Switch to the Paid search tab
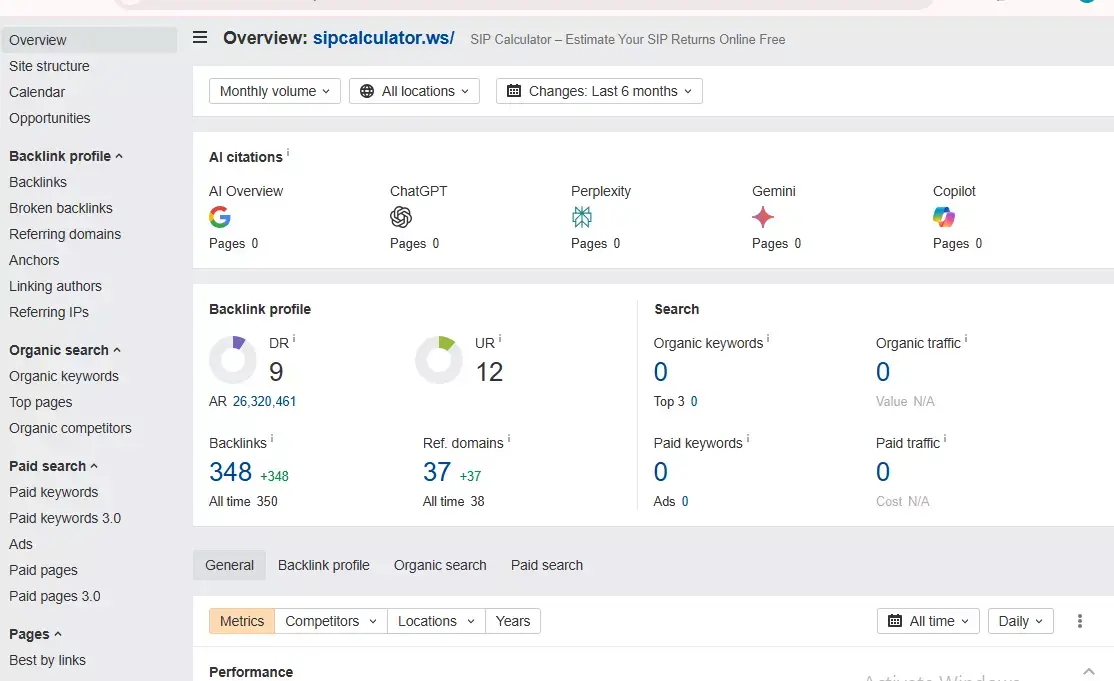Image resolution: width=1114 pixels, height=681 pixels. tap(547, 565)
